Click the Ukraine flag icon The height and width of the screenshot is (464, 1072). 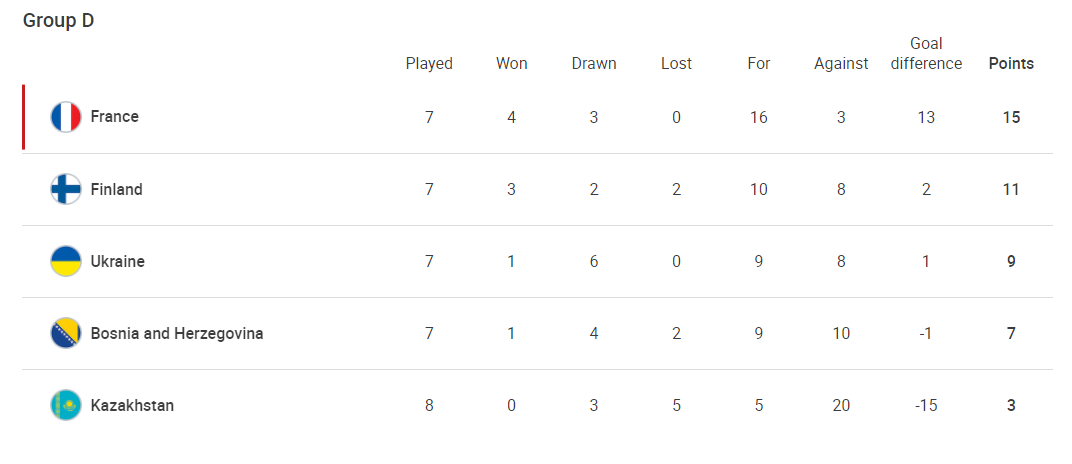pos(66,261)
